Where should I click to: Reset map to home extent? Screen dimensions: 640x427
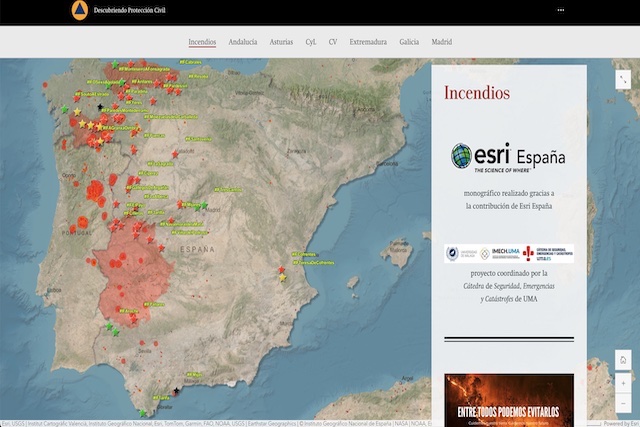point(623,360)
